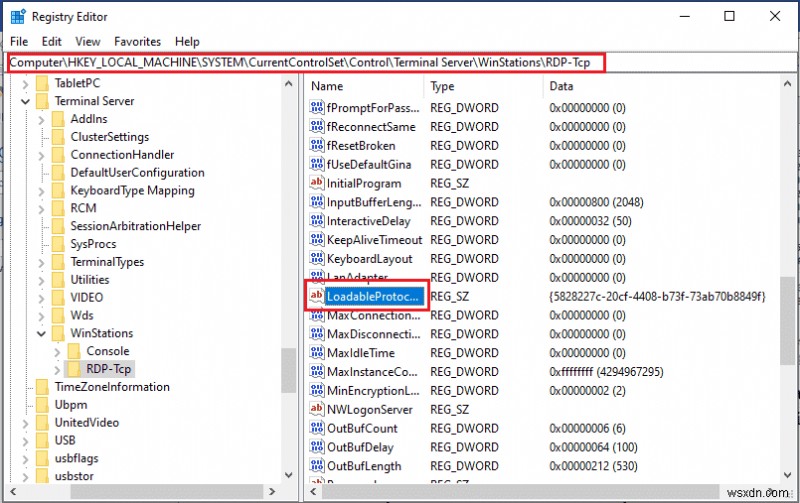Expand the KeyboardType Mapping node

pos(41,191)
